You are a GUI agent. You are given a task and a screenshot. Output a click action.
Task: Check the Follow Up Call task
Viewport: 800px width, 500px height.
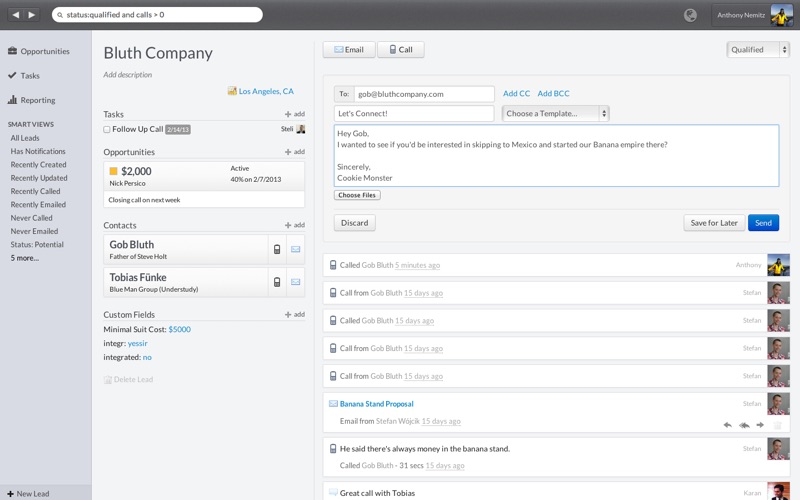[x=107, y=130]
